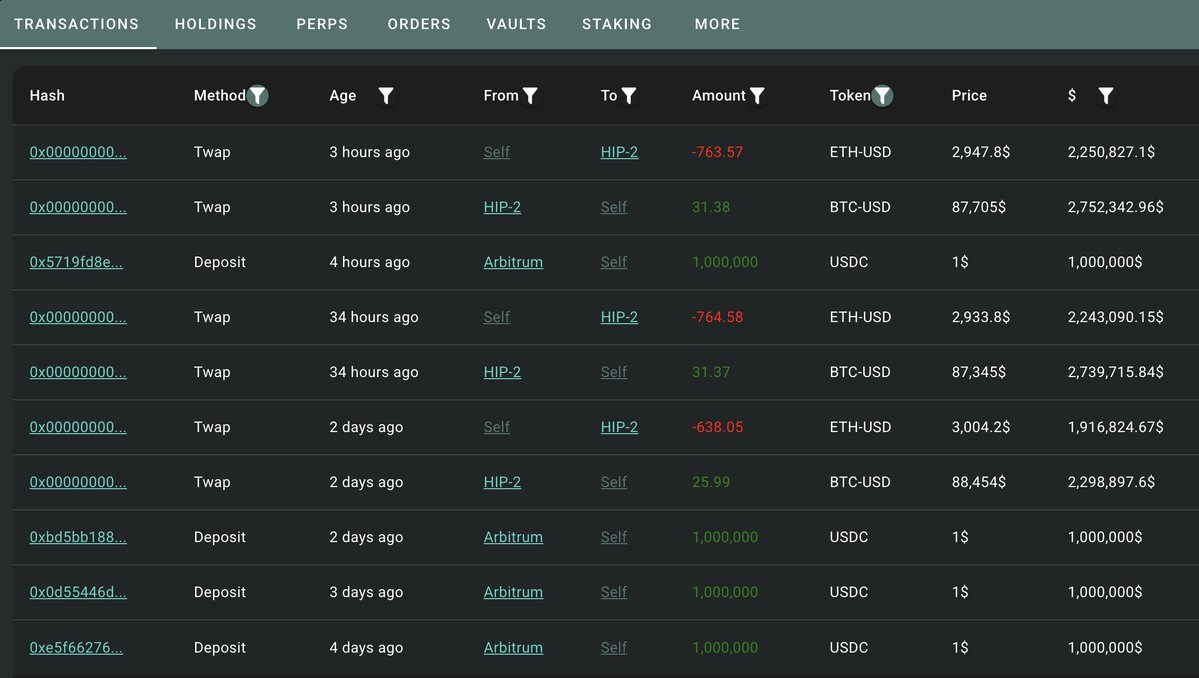The height and width of the screenshot is (678, 1199).
Task: Click HIP-2 link in first Twap row
Action: (619, 152)
